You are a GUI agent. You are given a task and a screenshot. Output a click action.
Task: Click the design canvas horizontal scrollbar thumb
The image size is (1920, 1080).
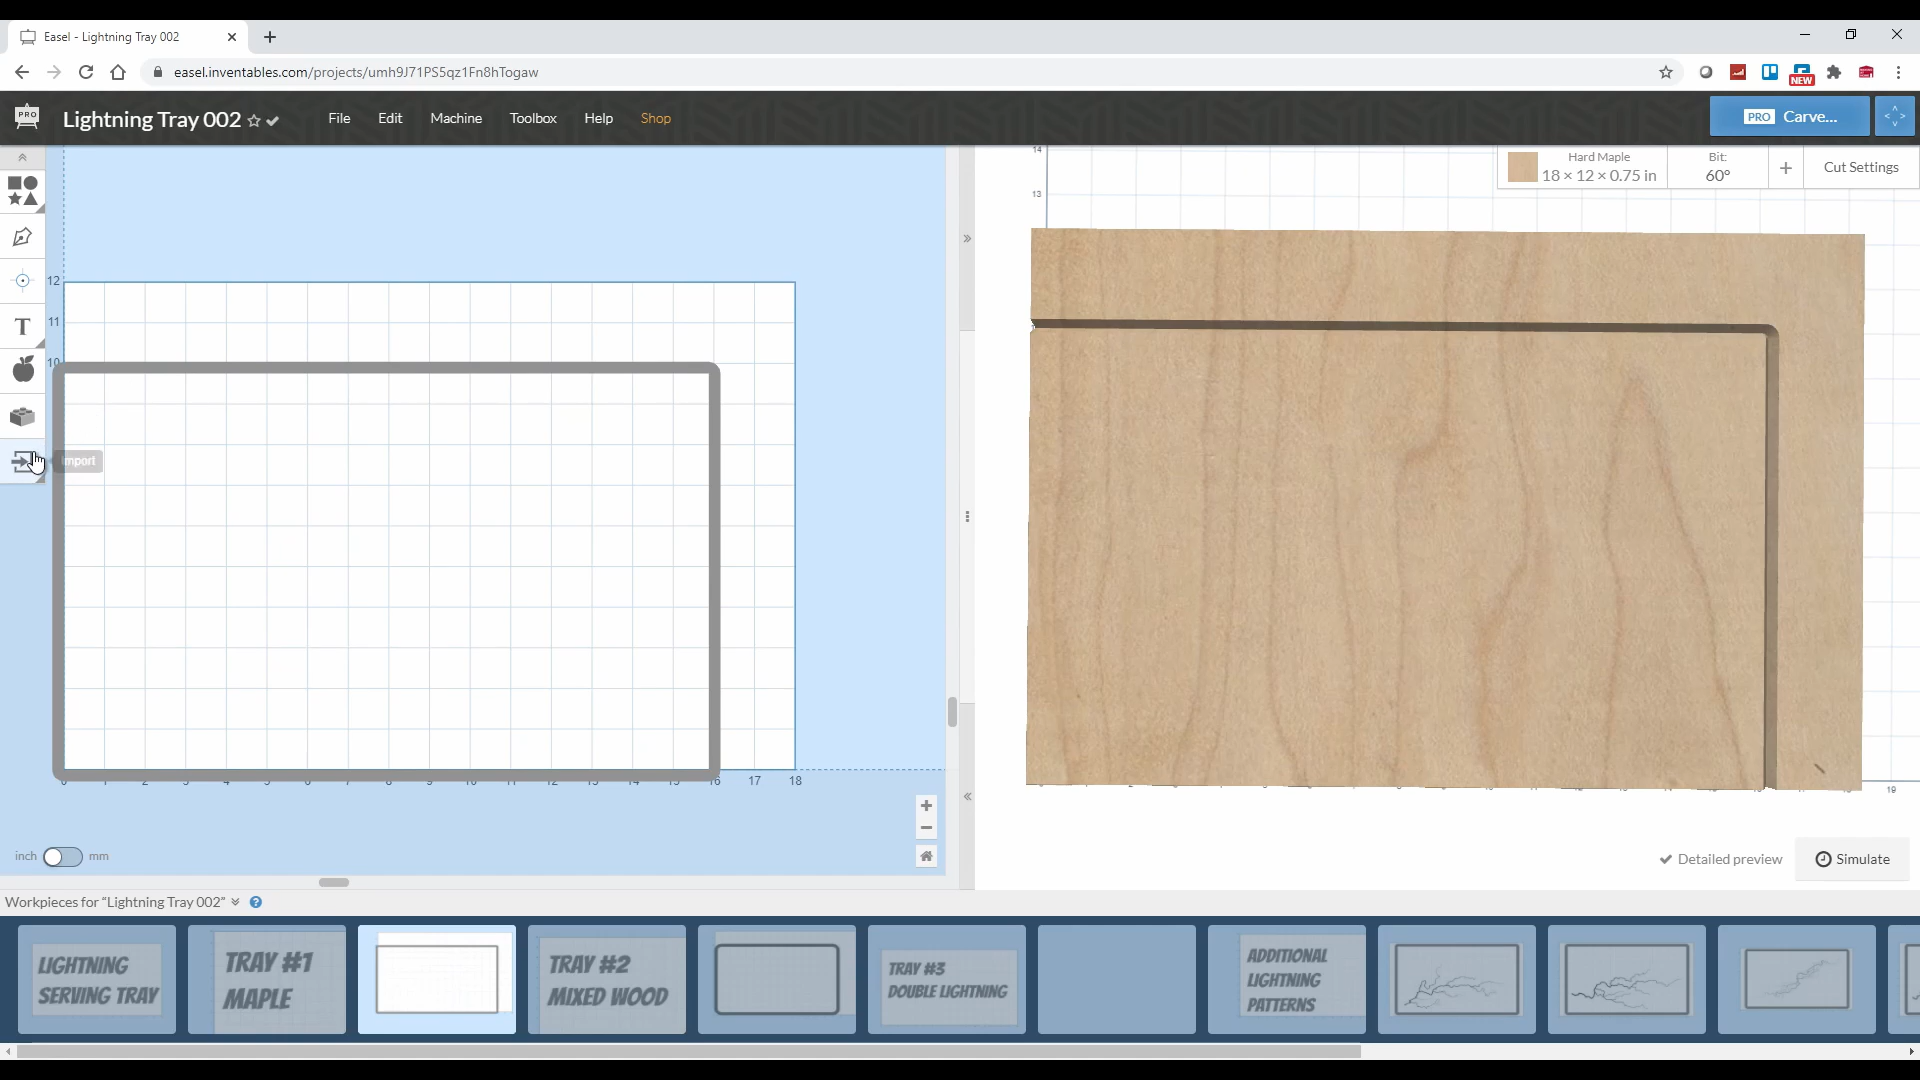coord(334,882)
